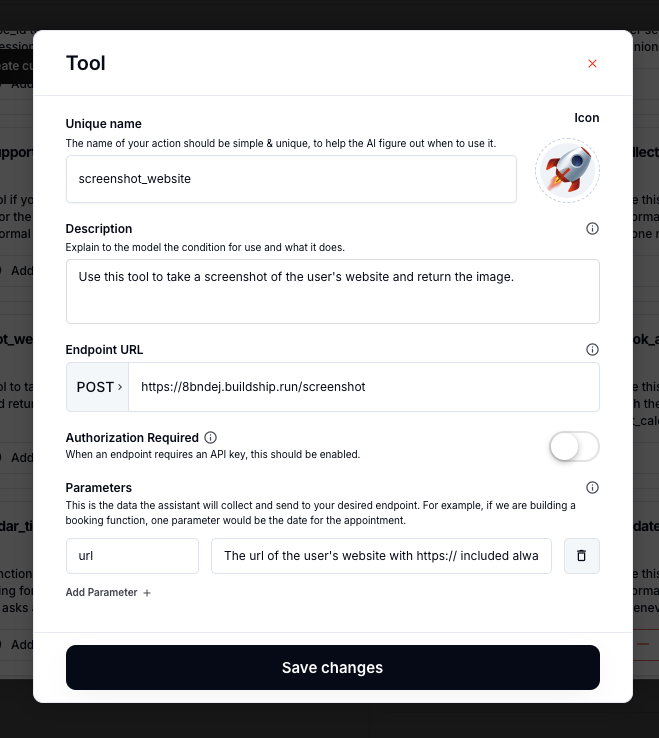
Task: Click the Authorization Required label text
Action: pos(132,438)
